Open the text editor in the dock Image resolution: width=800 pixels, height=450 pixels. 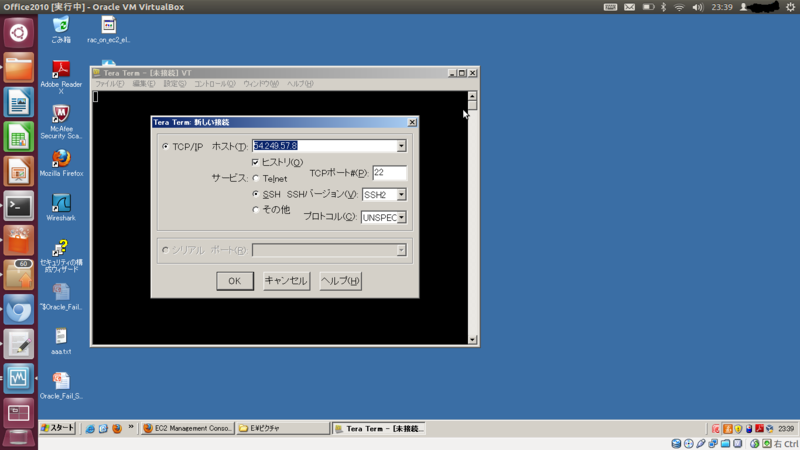pos(18,344)
